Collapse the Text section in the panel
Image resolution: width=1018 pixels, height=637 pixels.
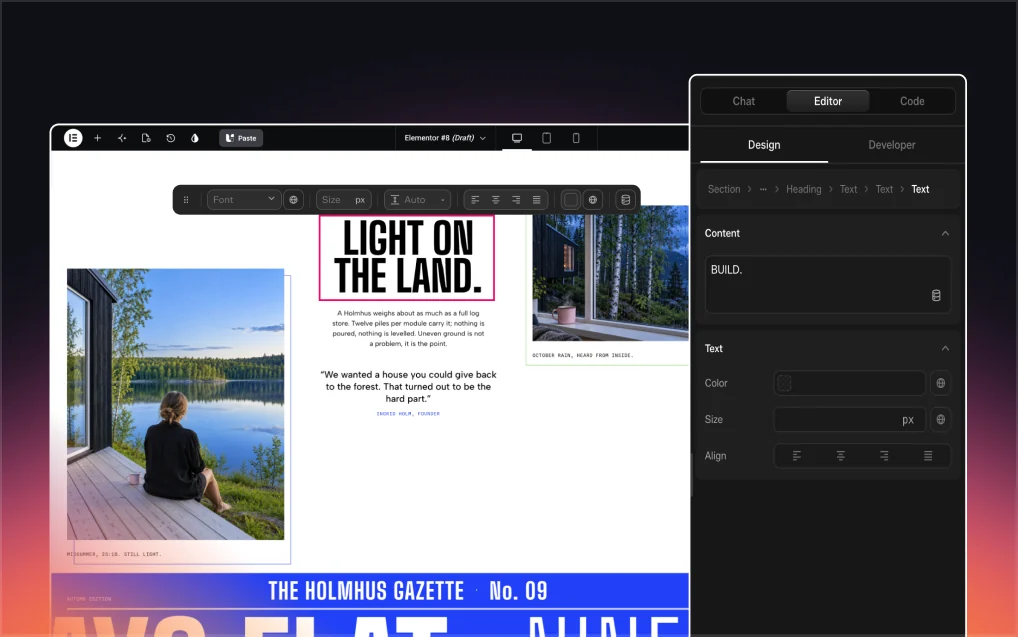tap(945, 348)
